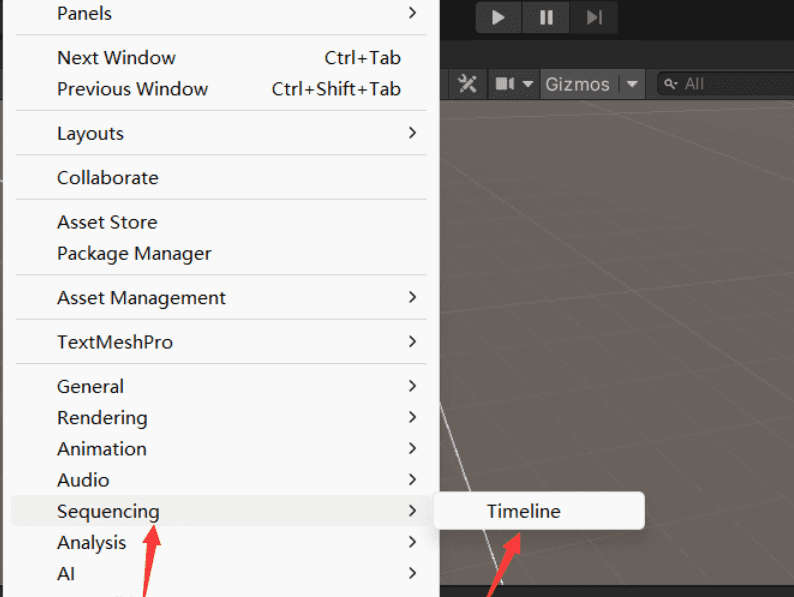Open the TextMeshPro submenu

(115, 342)
